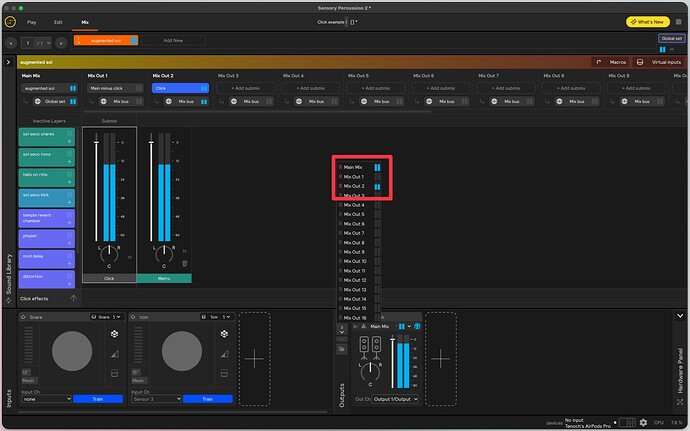Click the tom input stacked-layers icon

coord(224,373)
